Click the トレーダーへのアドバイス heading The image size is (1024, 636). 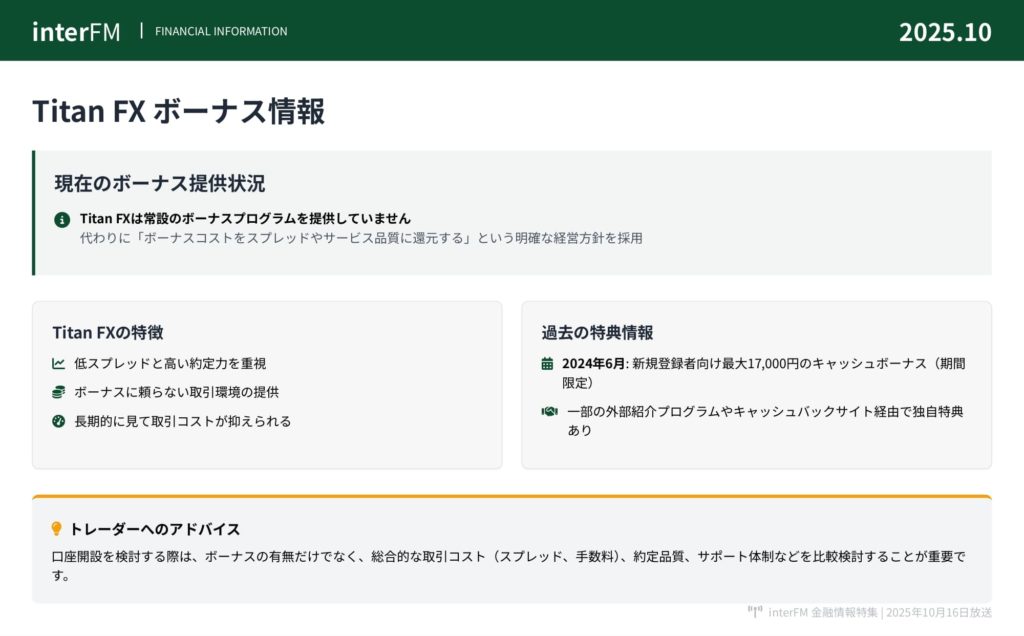[155, 529]
